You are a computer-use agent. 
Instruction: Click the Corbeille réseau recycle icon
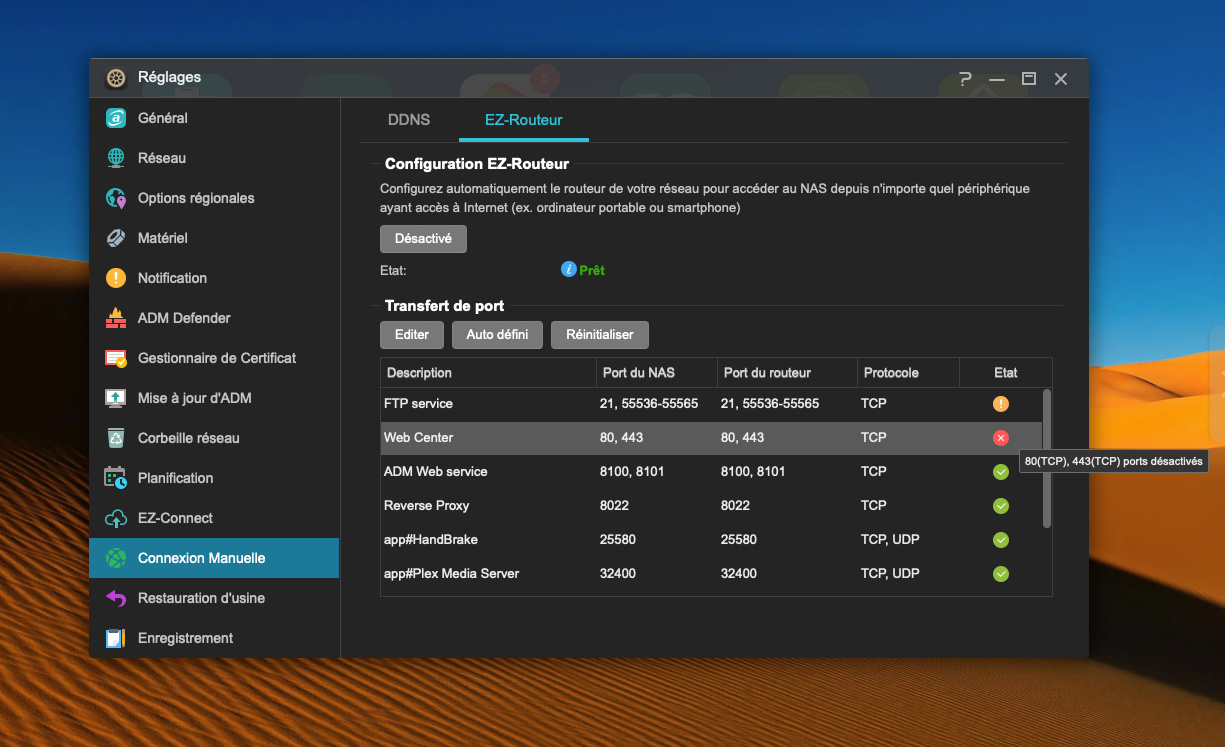click(x=116, y=438)
